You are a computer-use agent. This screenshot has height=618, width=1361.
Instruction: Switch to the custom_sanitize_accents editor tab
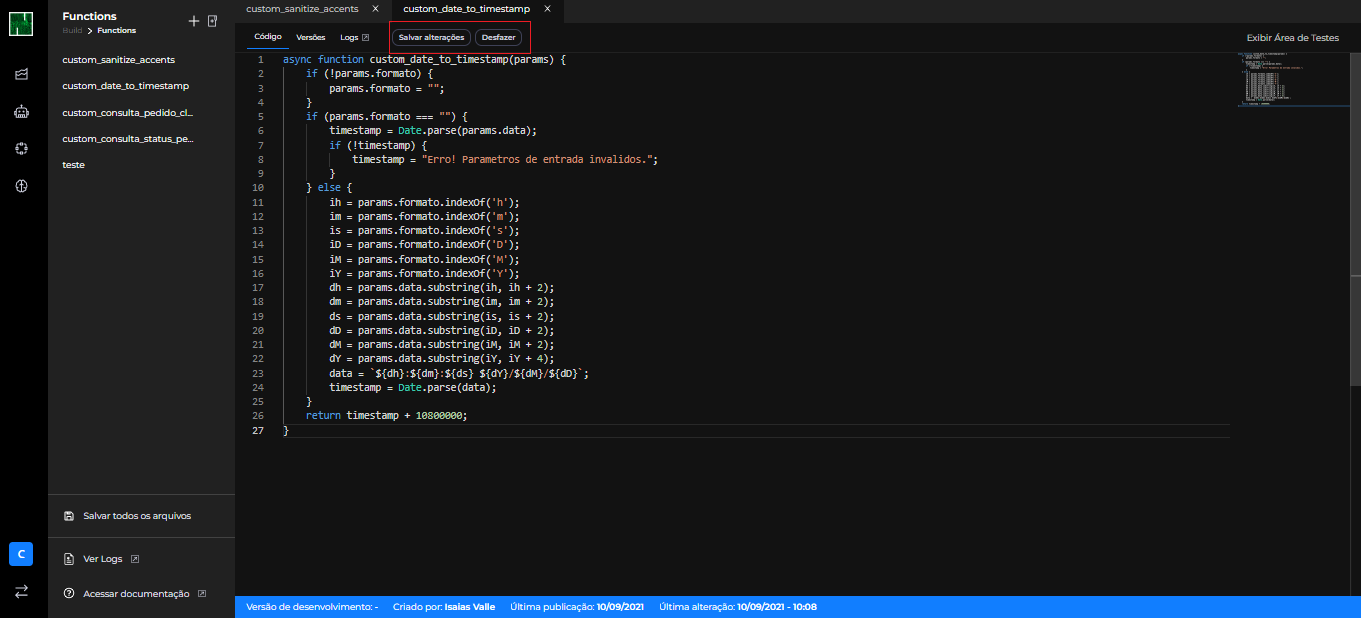tap(302, 9)
